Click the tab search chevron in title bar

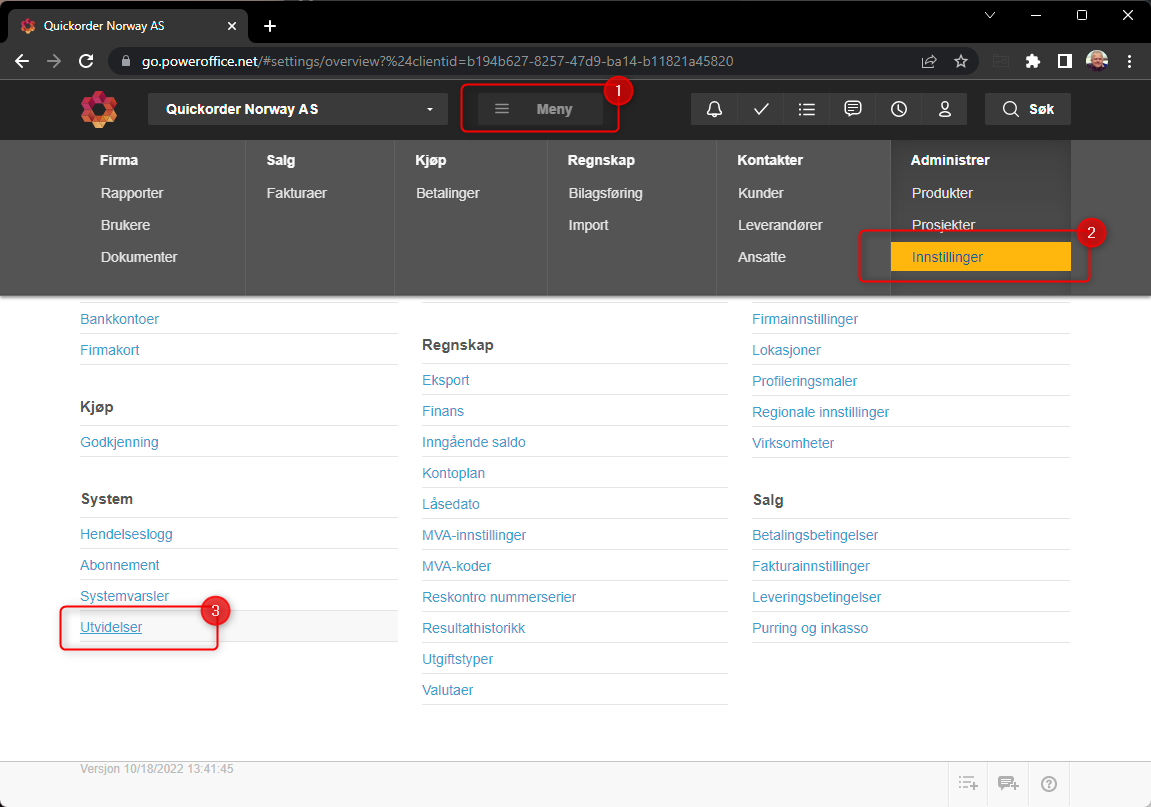coord(990,15)
